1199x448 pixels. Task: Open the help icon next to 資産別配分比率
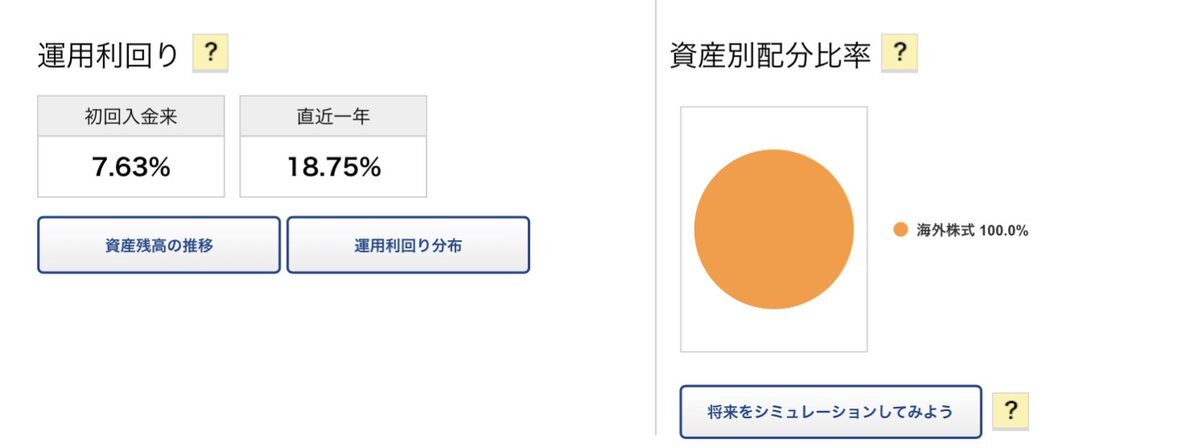pos(900,54)
